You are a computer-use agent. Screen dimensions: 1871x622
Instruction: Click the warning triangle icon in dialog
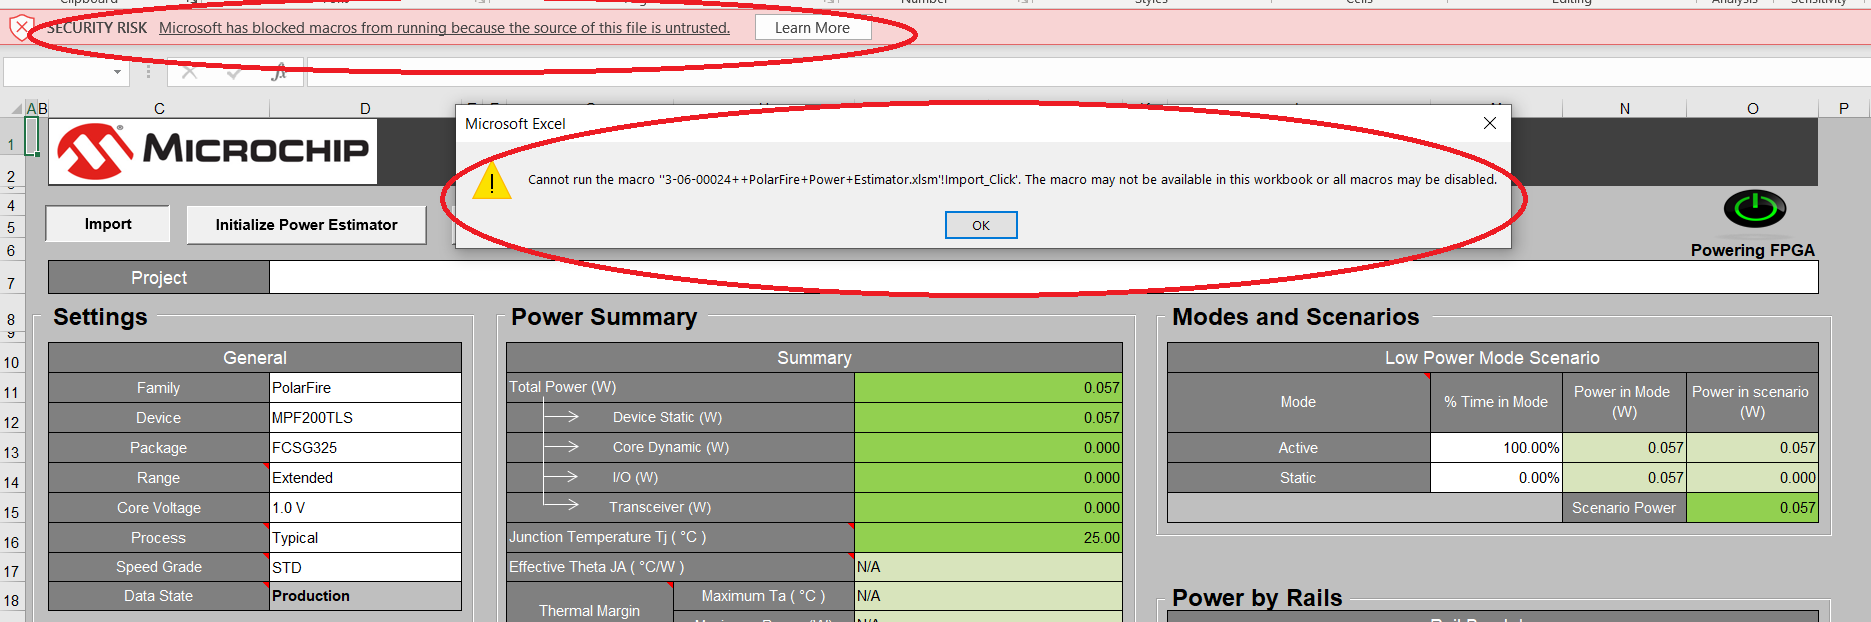pyautogui.click(x=491, y=181)
